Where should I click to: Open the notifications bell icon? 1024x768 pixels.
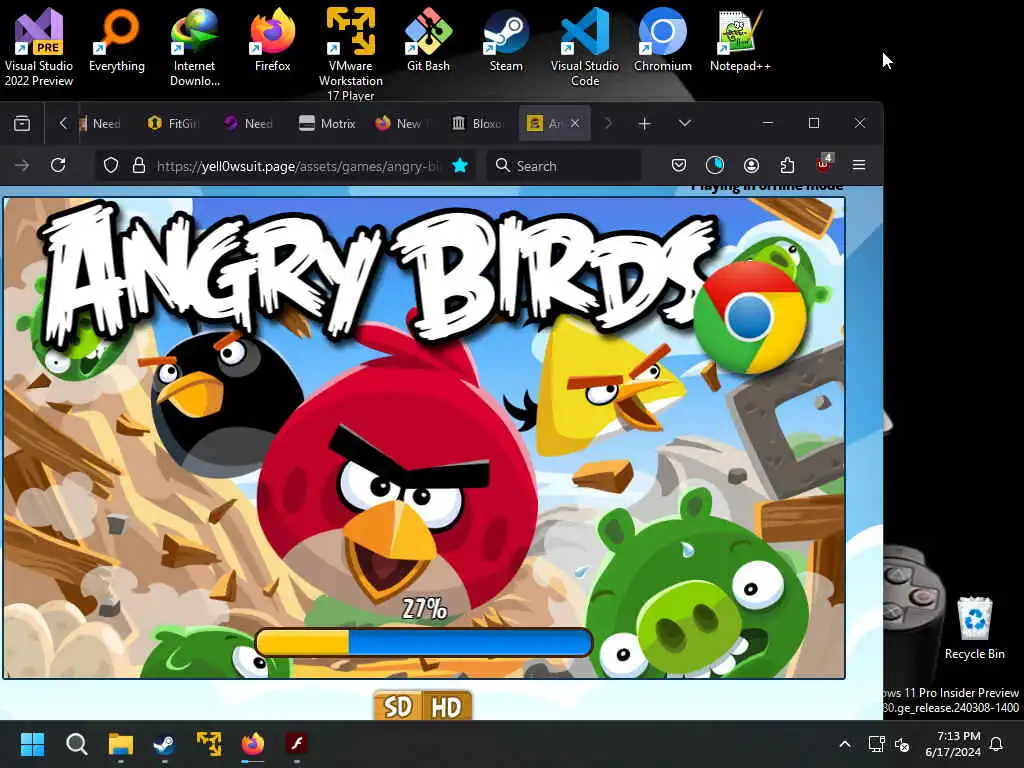click(997, 744)
